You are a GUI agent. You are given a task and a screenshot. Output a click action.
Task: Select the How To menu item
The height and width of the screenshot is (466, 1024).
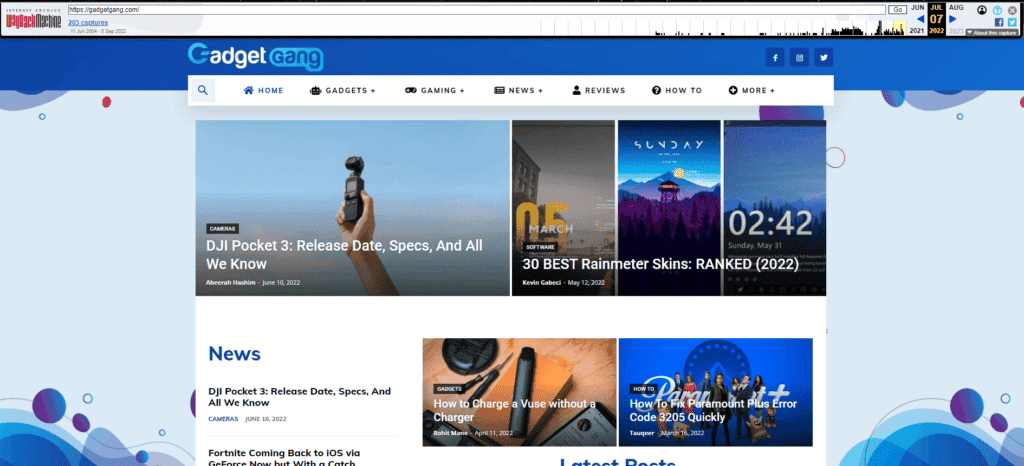pyautogui.click(x=677, y=90)
